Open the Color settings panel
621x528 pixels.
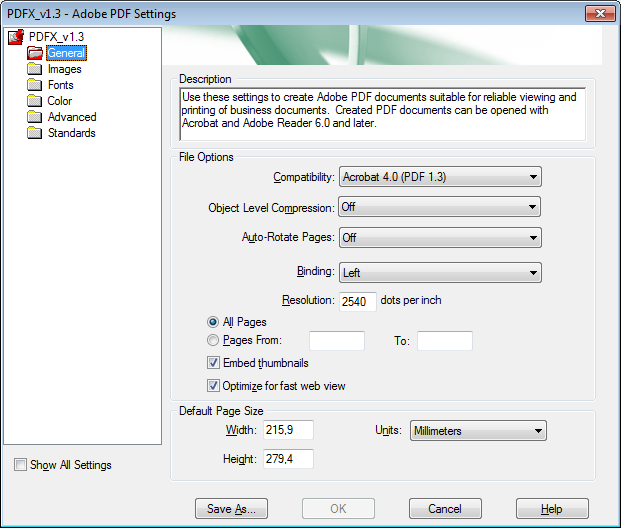tap(60, 101)
